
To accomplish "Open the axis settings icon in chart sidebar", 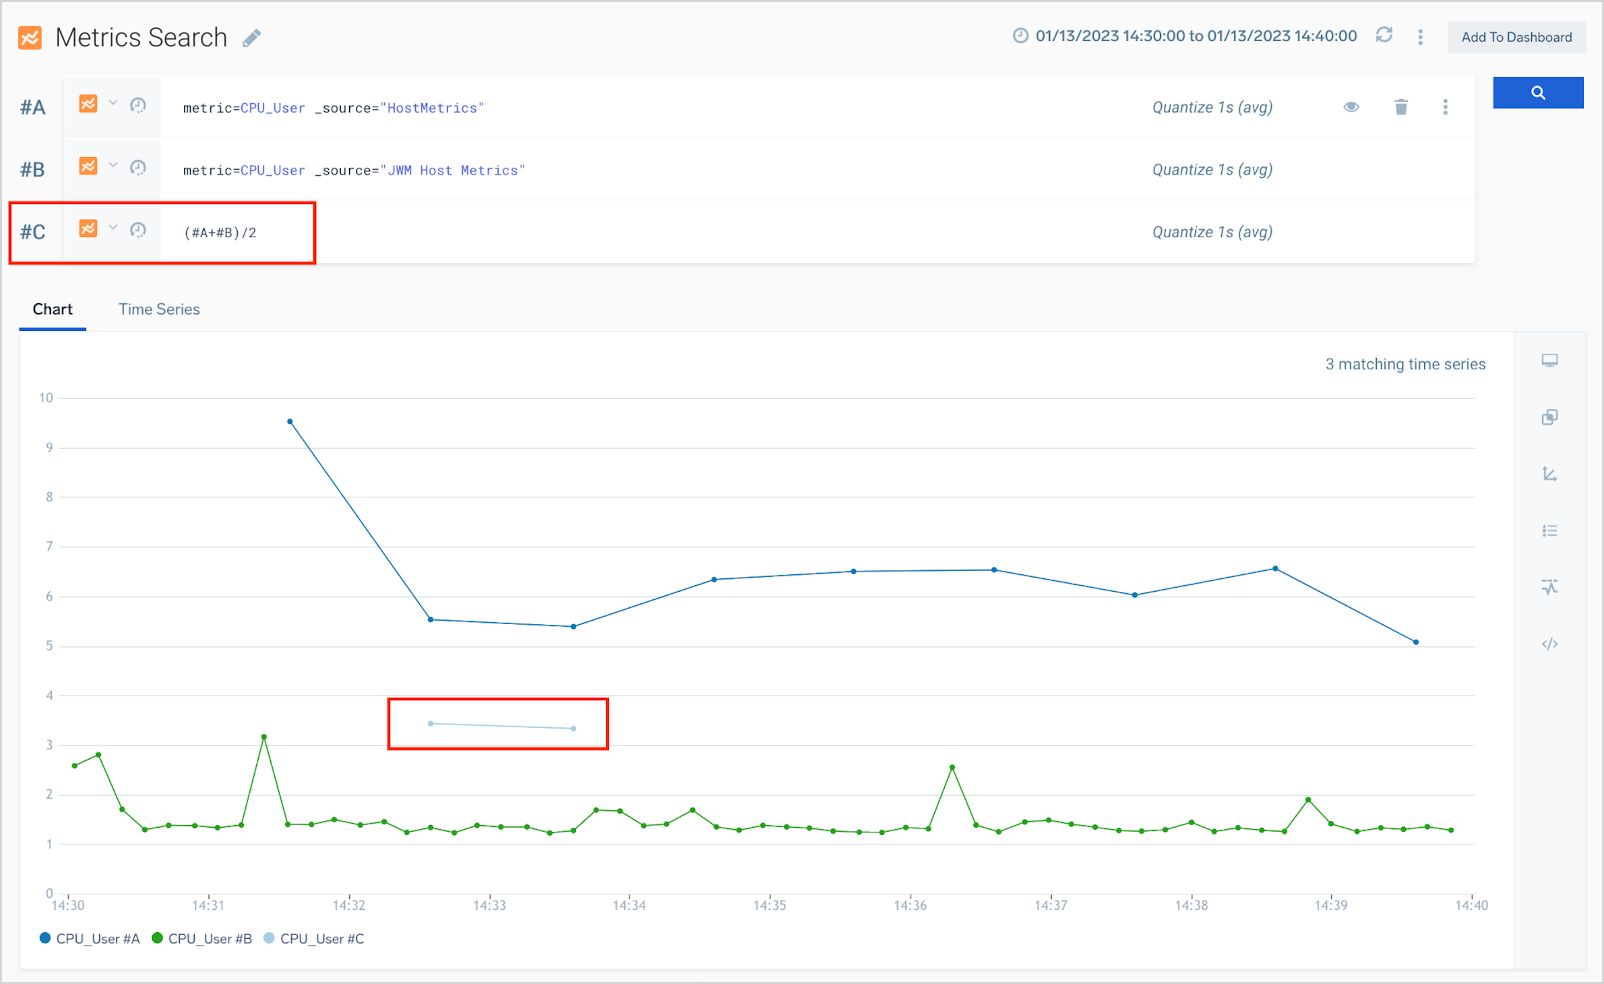I will (1550, 474).
